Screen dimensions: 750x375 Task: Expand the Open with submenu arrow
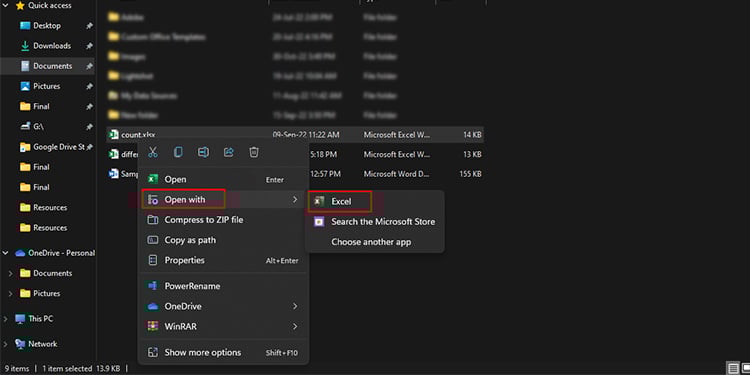point(295,199)
